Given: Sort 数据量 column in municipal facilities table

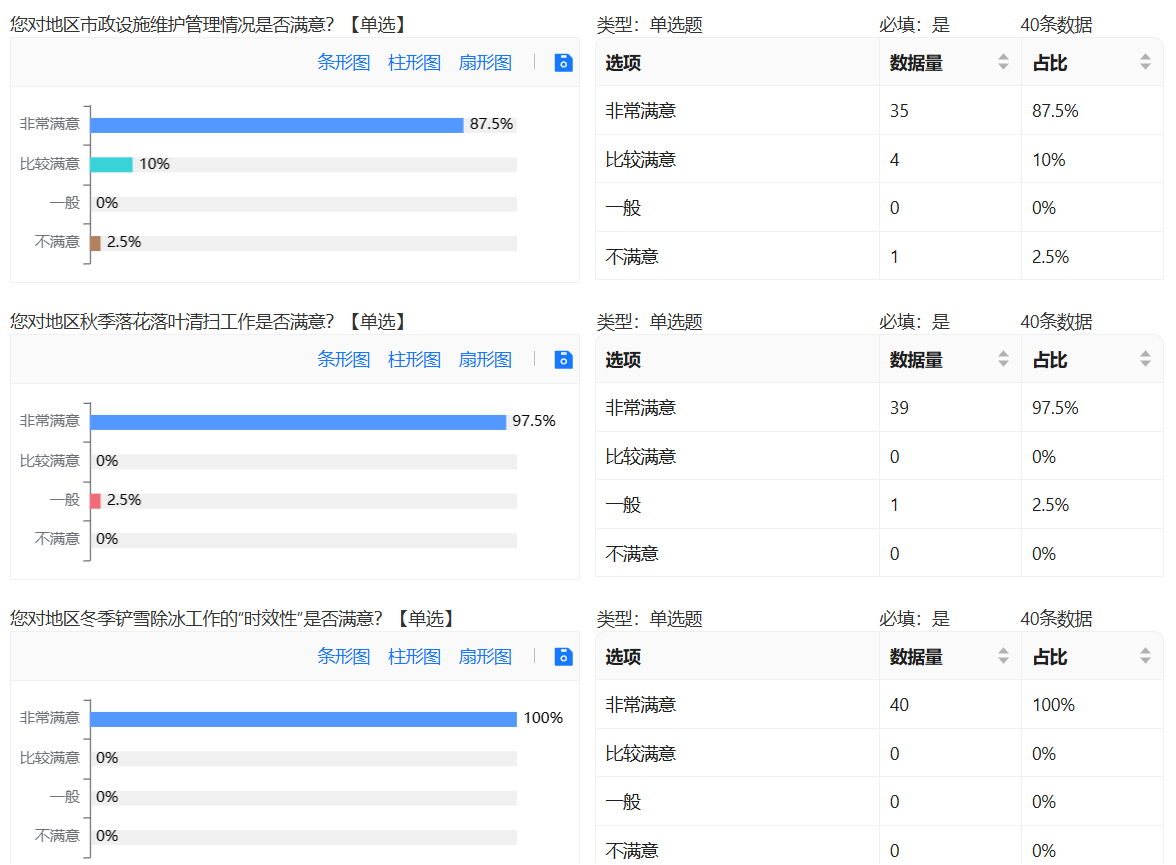Looking at the screenshot, I should tap(1003, 62).
